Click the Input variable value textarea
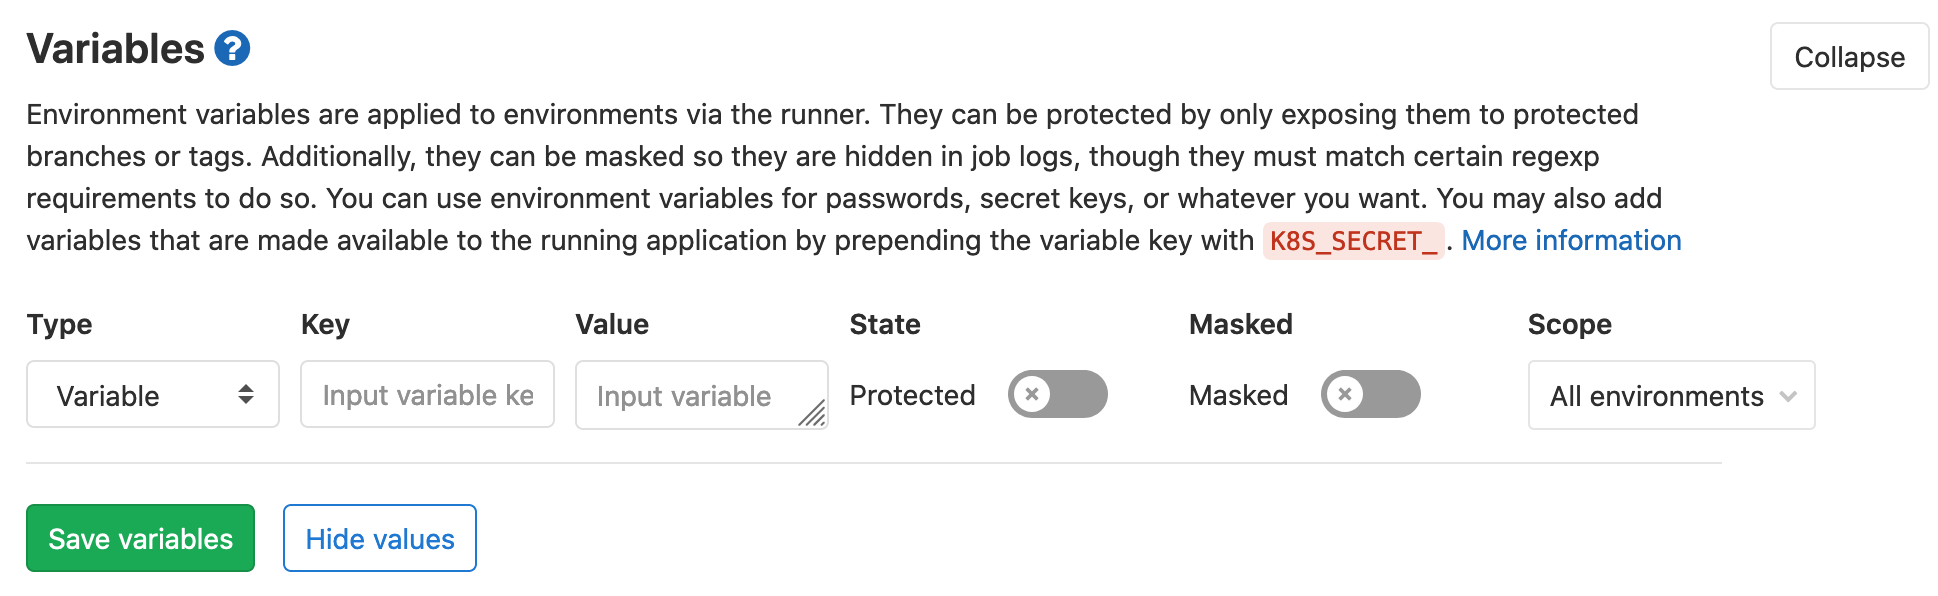 tap(690, 395)
